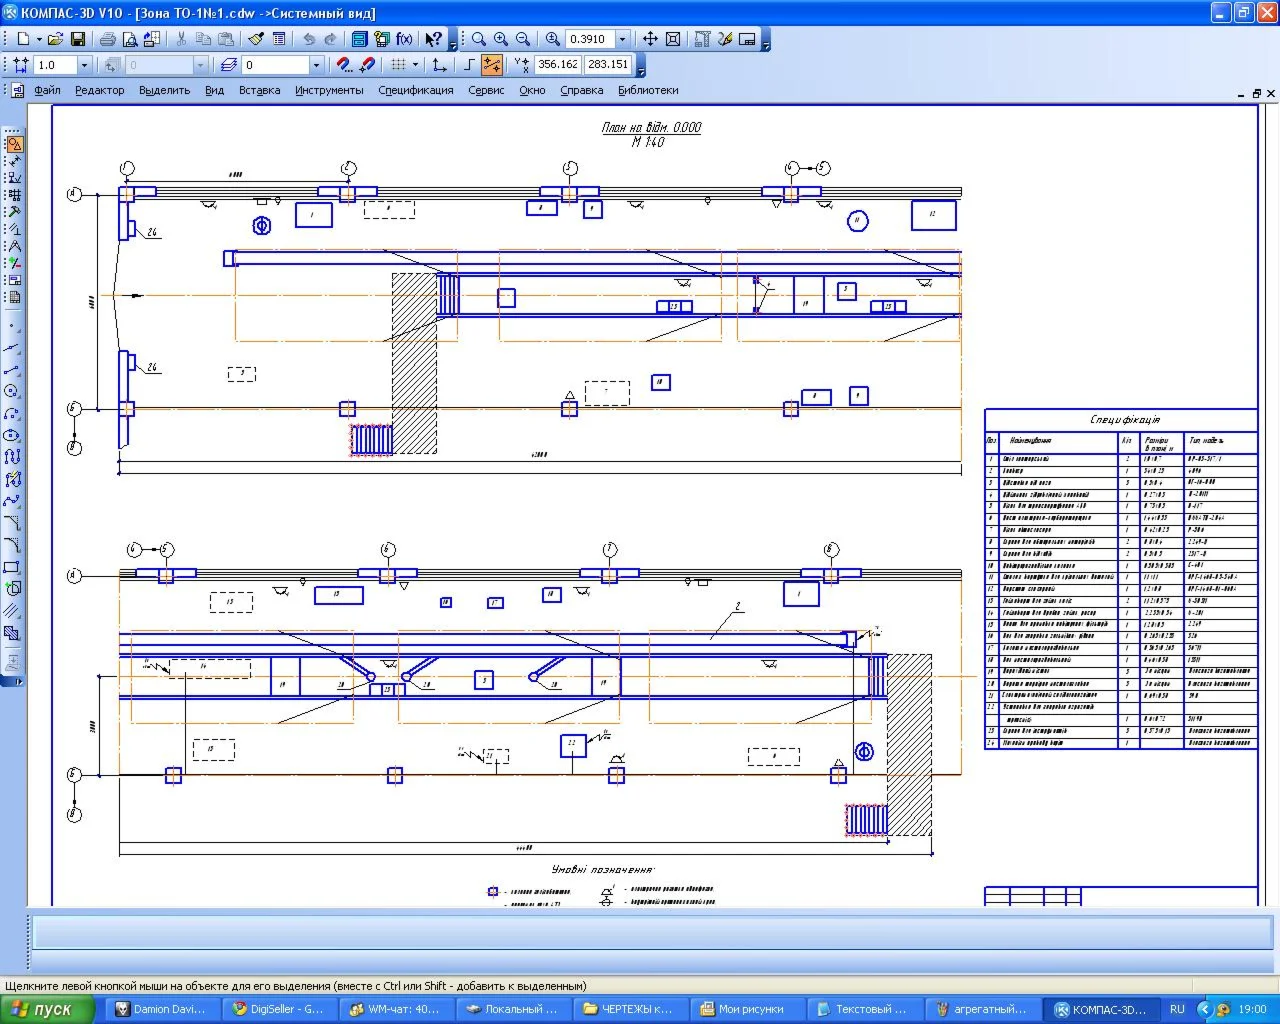
Task: Open the Инструменты menu
Action: coord(329,90)
